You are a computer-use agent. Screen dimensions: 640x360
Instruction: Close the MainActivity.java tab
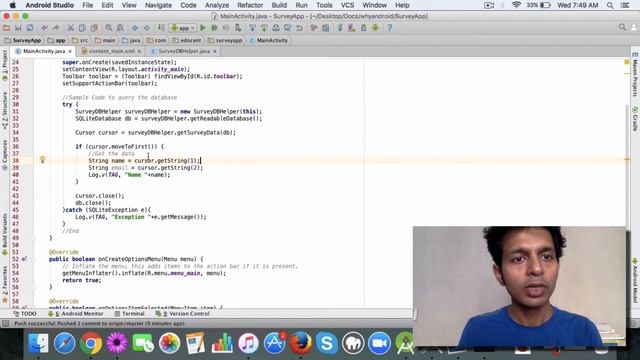click(70, 51)
